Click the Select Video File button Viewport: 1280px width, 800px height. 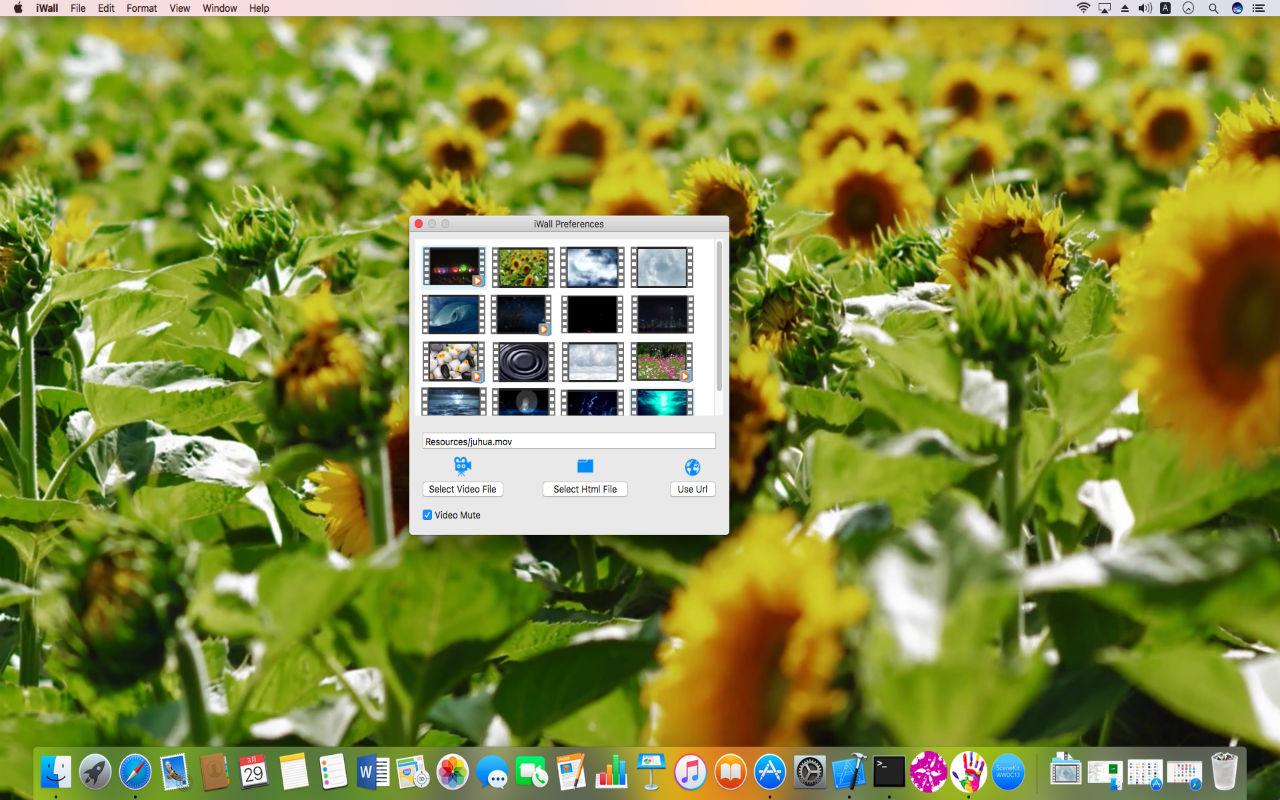click(462, 489)
